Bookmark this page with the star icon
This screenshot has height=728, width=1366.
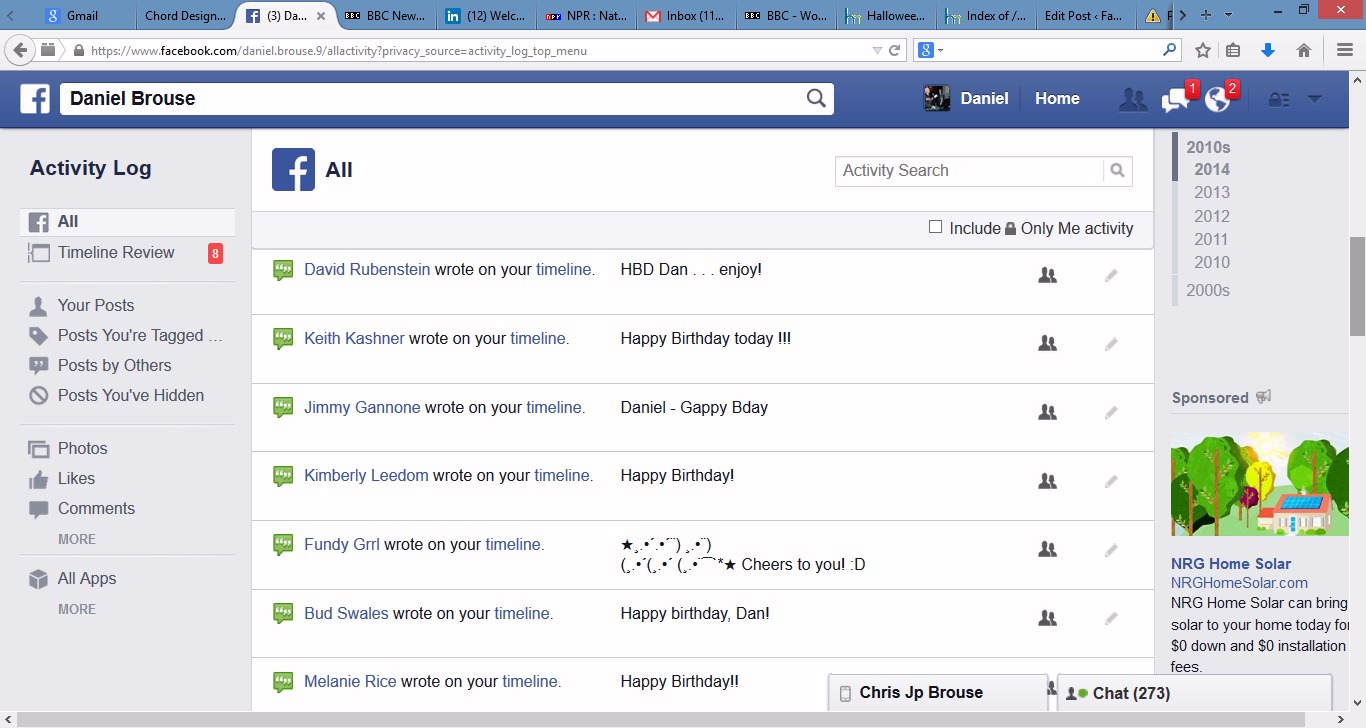pos(1203,50)
